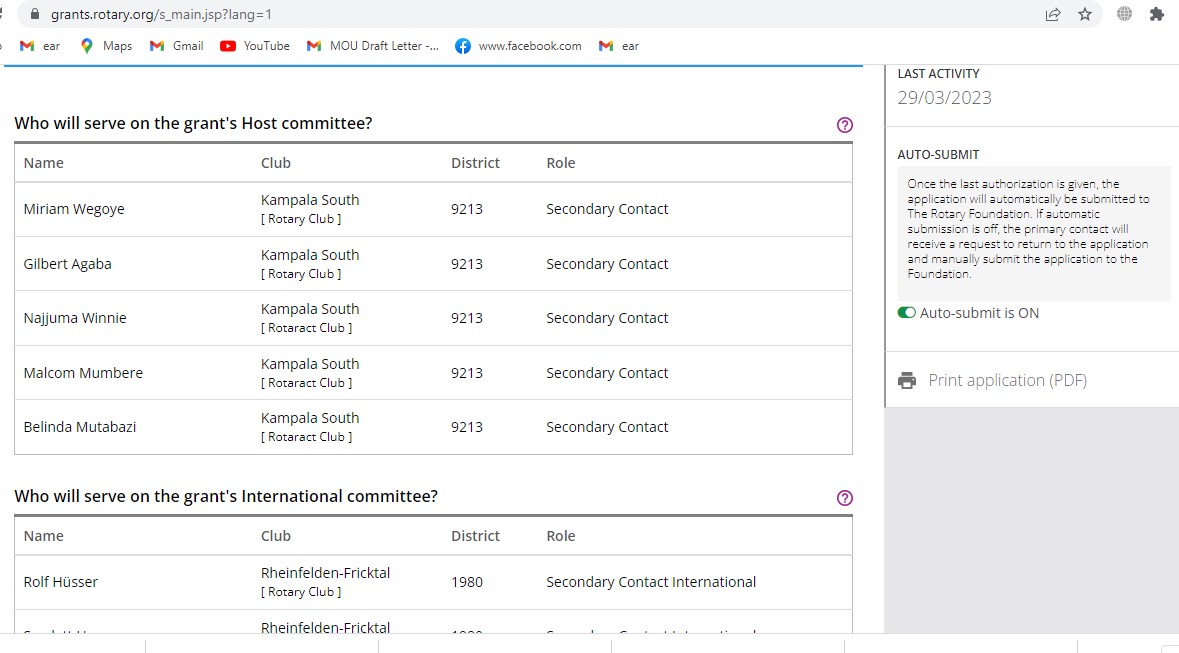Click district 9213 in Gilbert Agaba row

coord(467,264)
